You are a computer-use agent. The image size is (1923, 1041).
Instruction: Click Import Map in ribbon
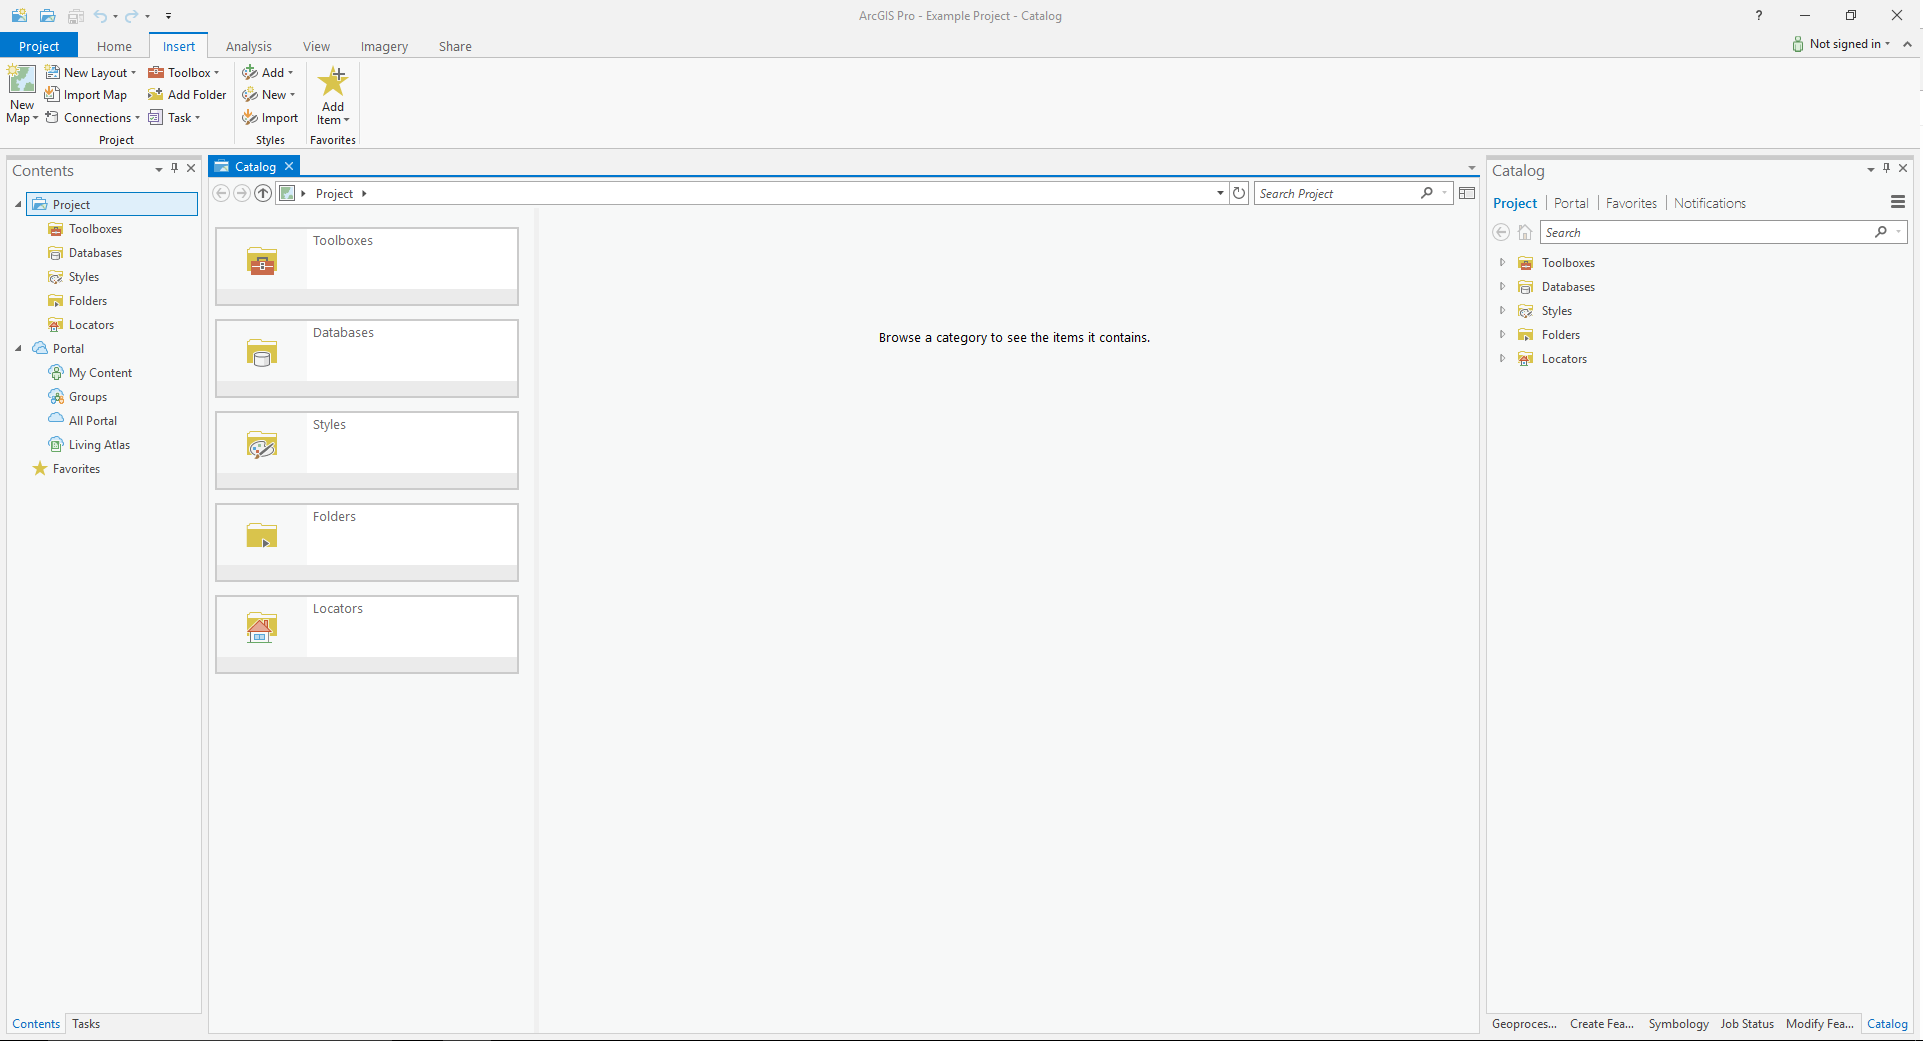(86, 95)
